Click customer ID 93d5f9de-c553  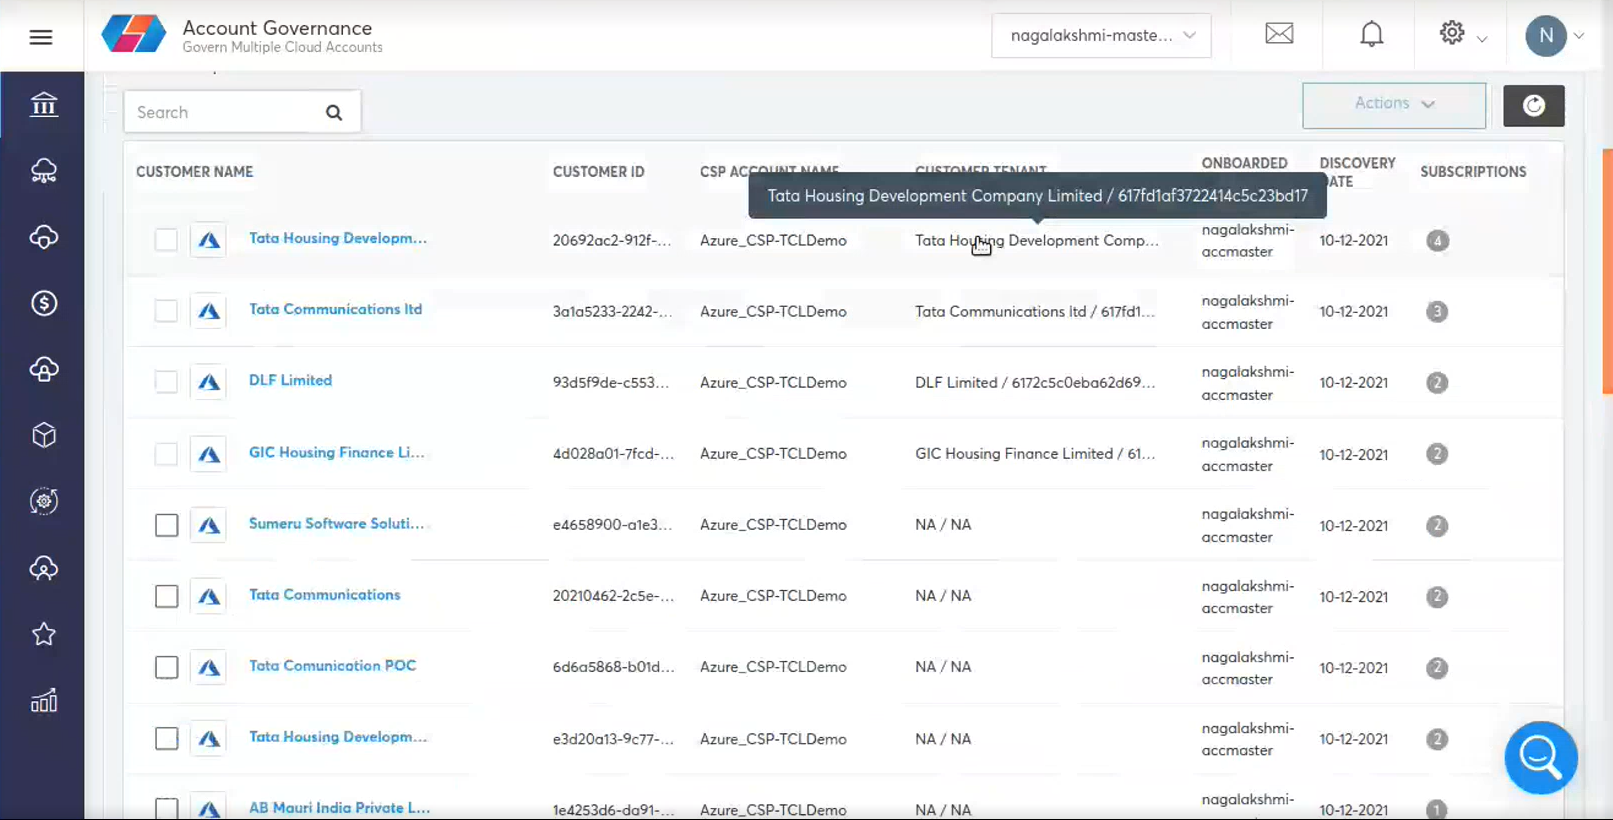click(x=611, y=382)
